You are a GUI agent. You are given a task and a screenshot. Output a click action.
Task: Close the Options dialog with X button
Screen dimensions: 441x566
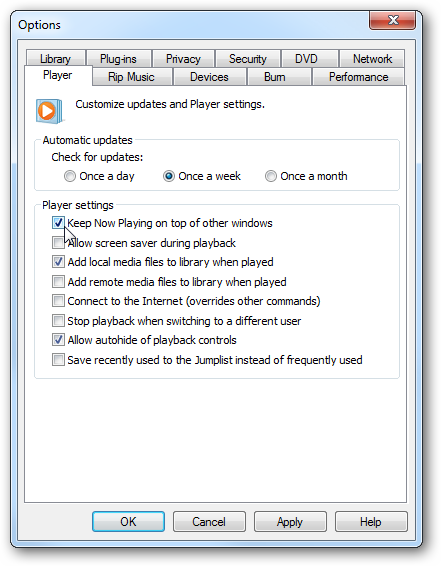click(x=393, y=20)
